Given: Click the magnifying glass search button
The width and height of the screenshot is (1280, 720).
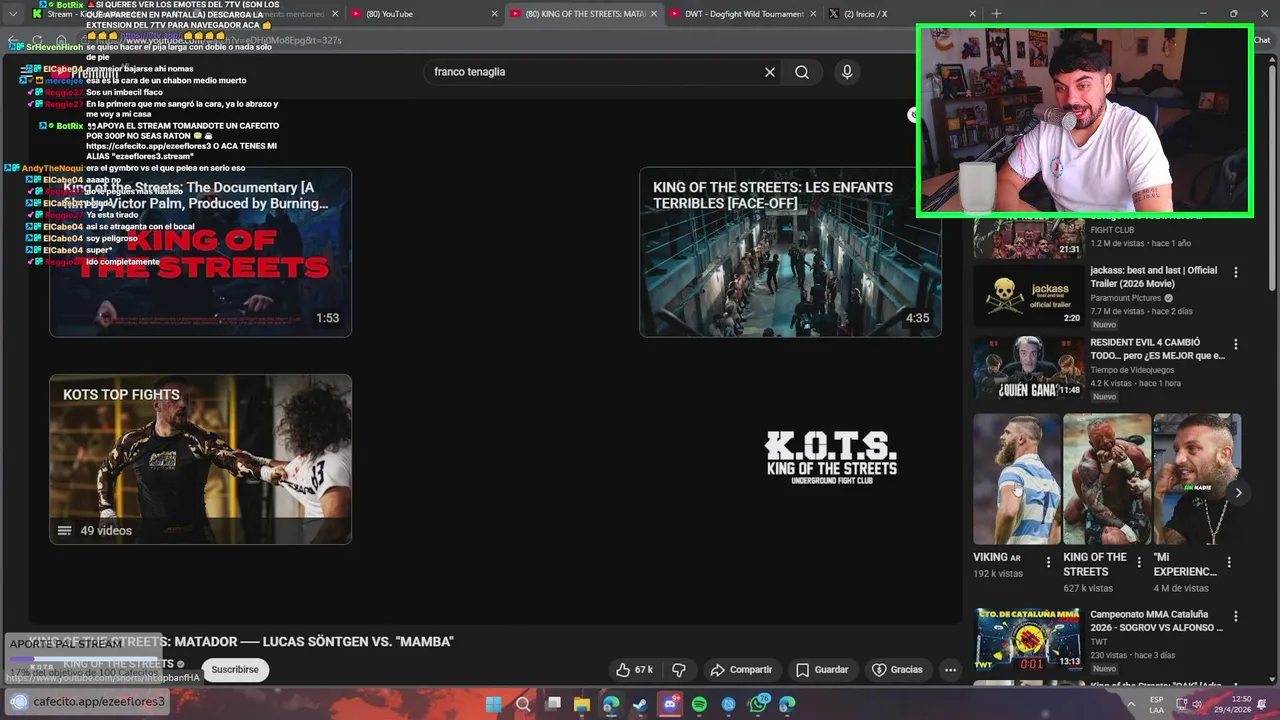Looking at the screenshot, I should click(x=802, y=72).
